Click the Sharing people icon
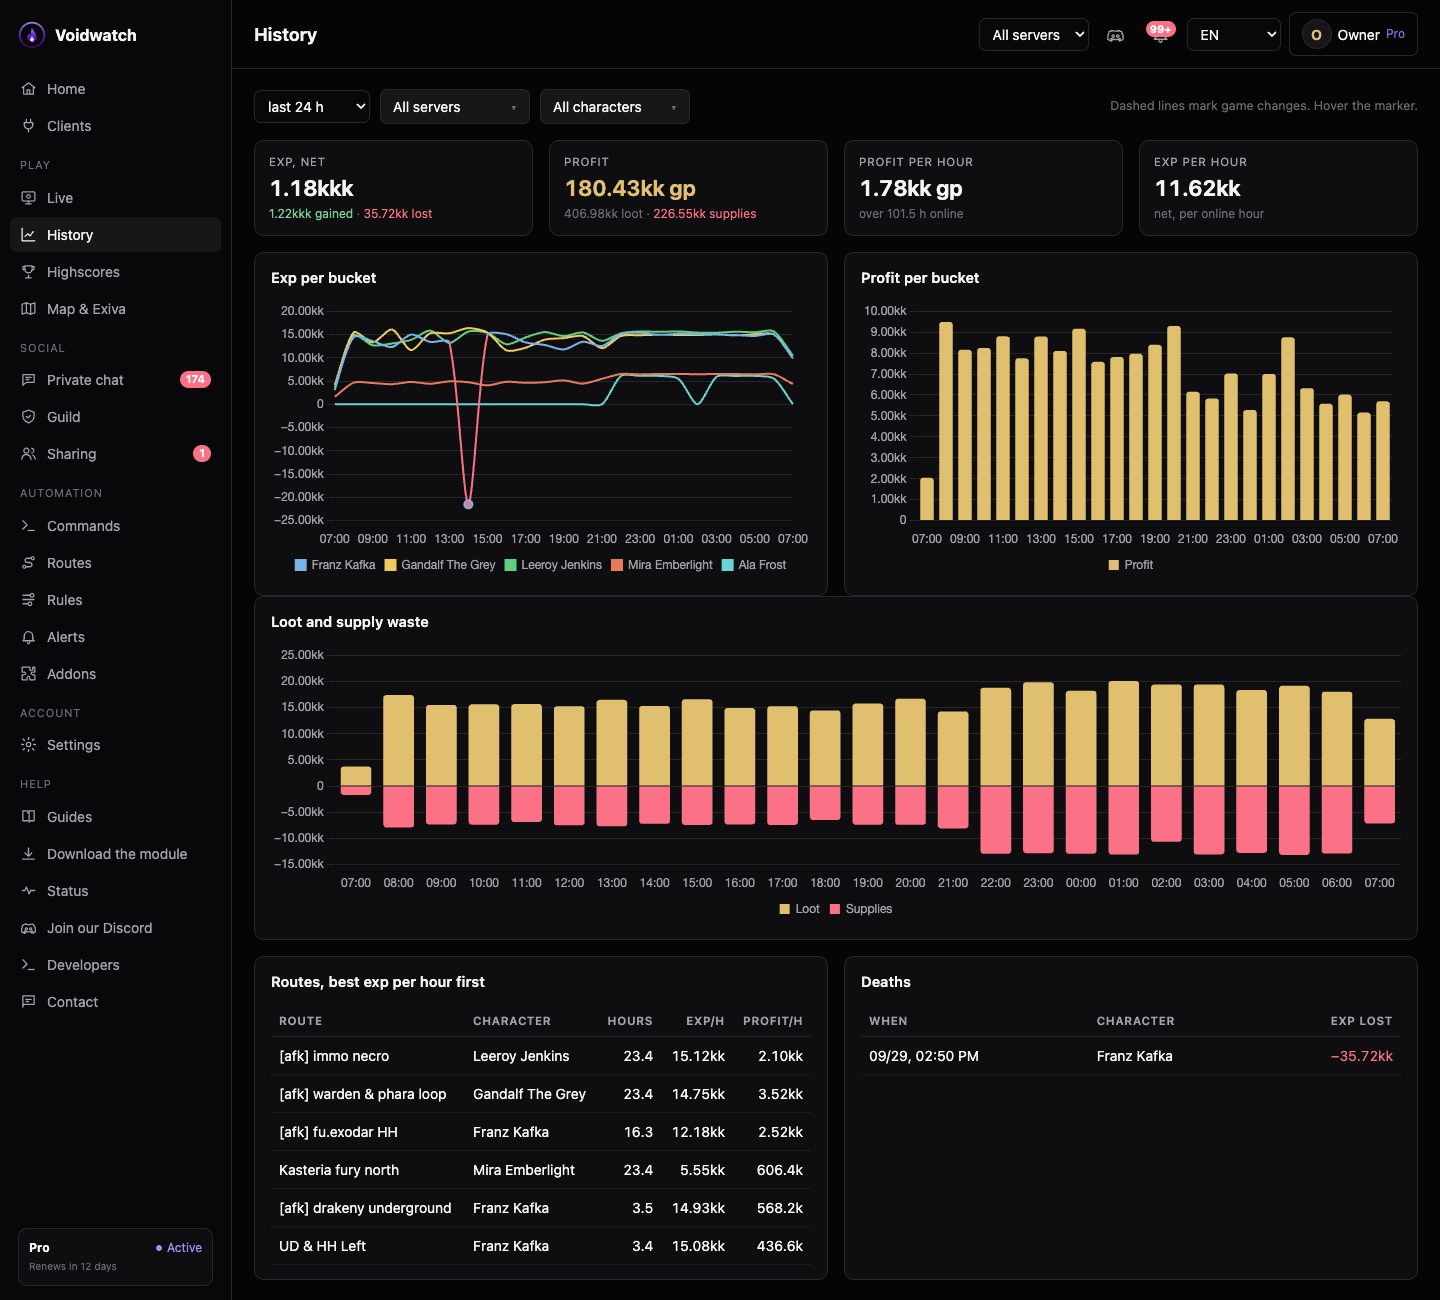The image size is (1440, 1300). (28, 454)
